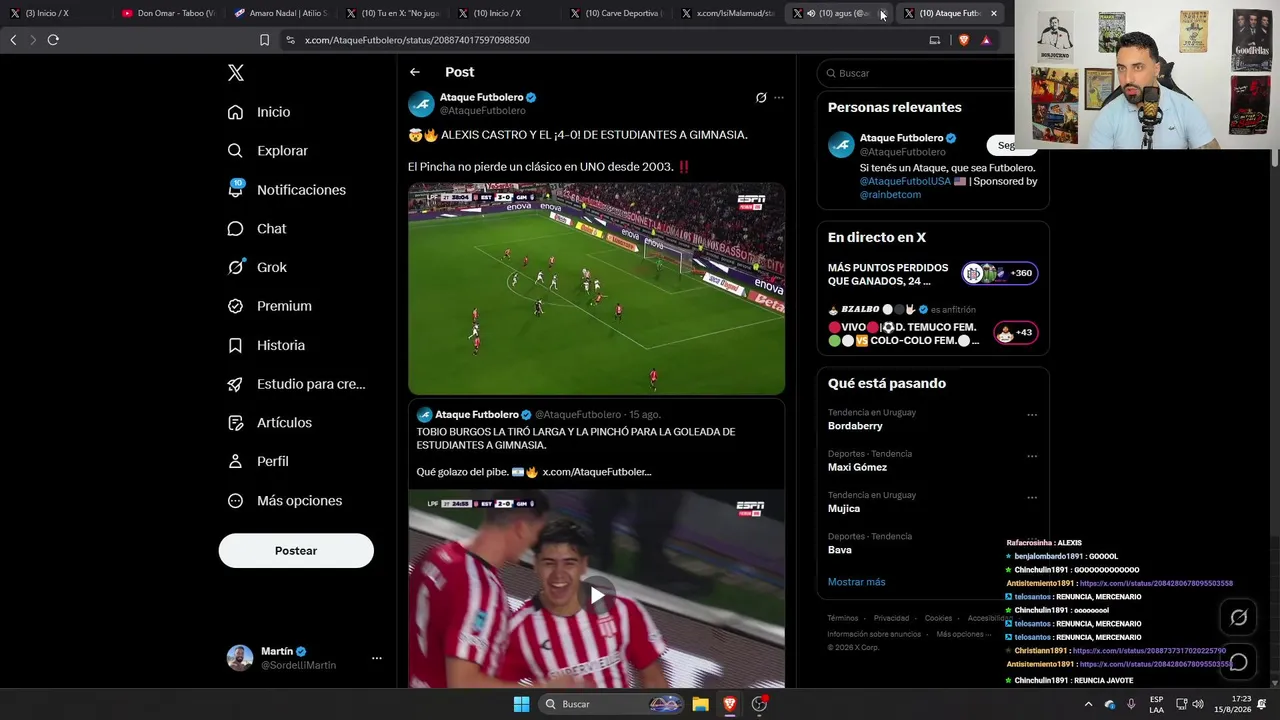Close the active Ataque Futbolero tab
Viewport: 1280px width, 720px height.
tap(994, 13)
